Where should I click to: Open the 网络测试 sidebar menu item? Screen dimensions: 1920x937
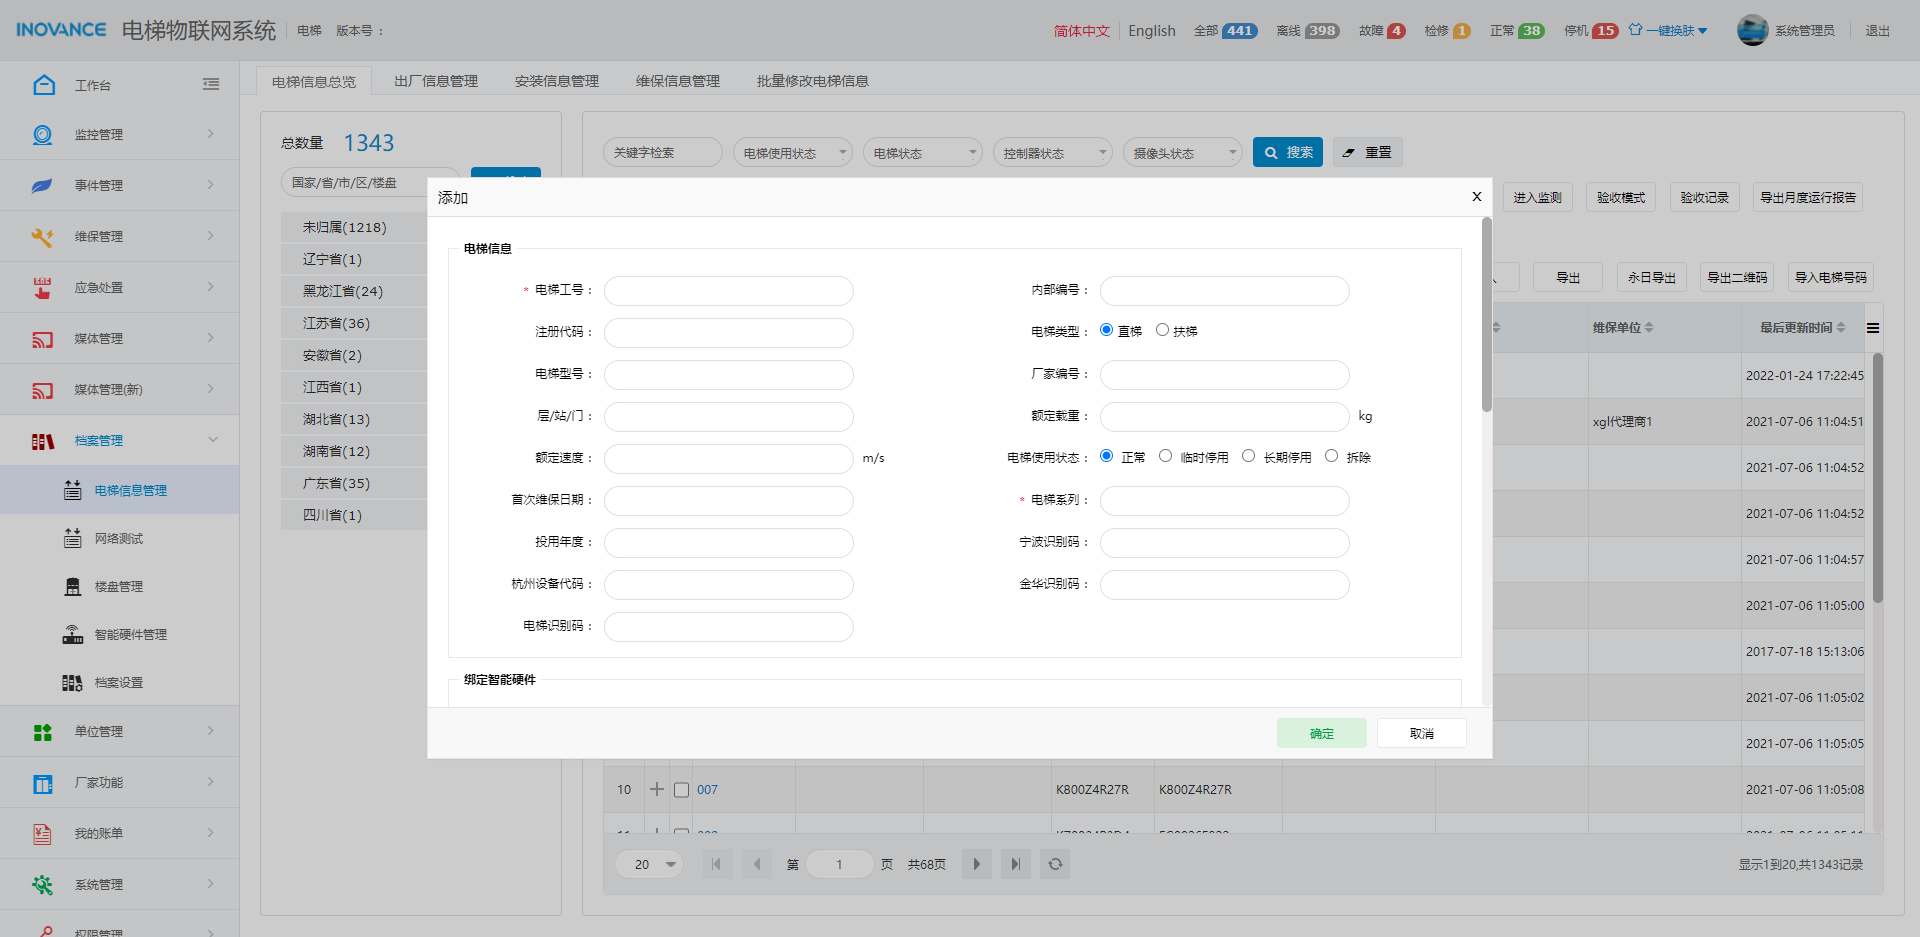click(x=119, y=539)
